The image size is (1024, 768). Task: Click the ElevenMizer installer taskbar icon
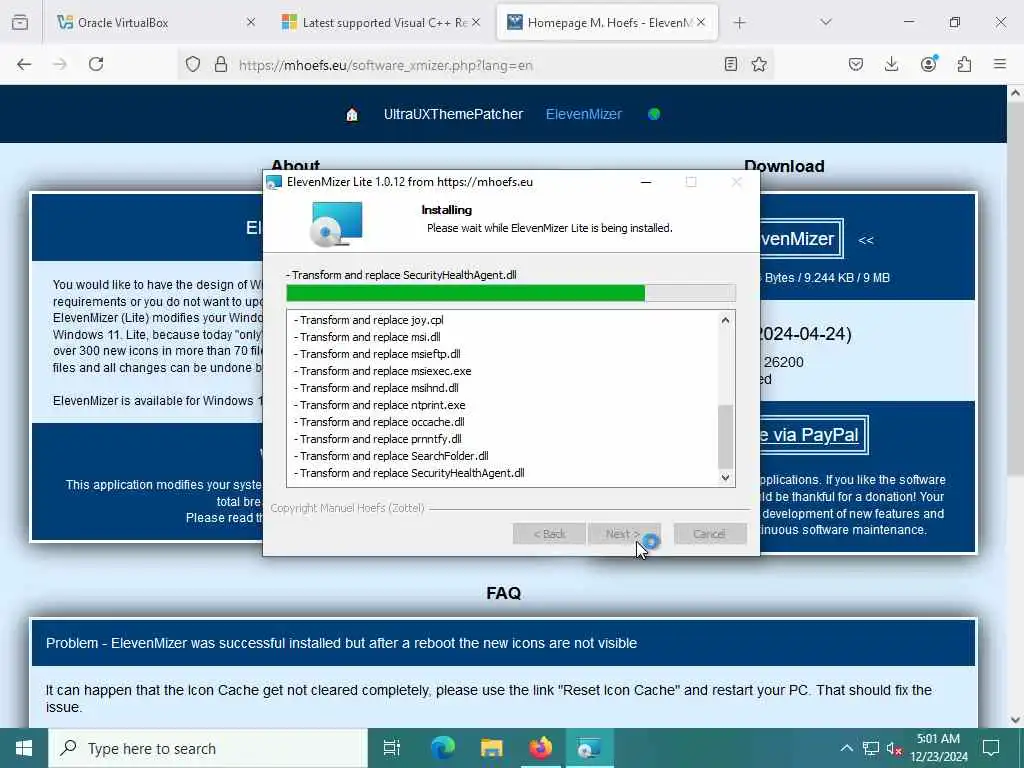tap(589, 748)
